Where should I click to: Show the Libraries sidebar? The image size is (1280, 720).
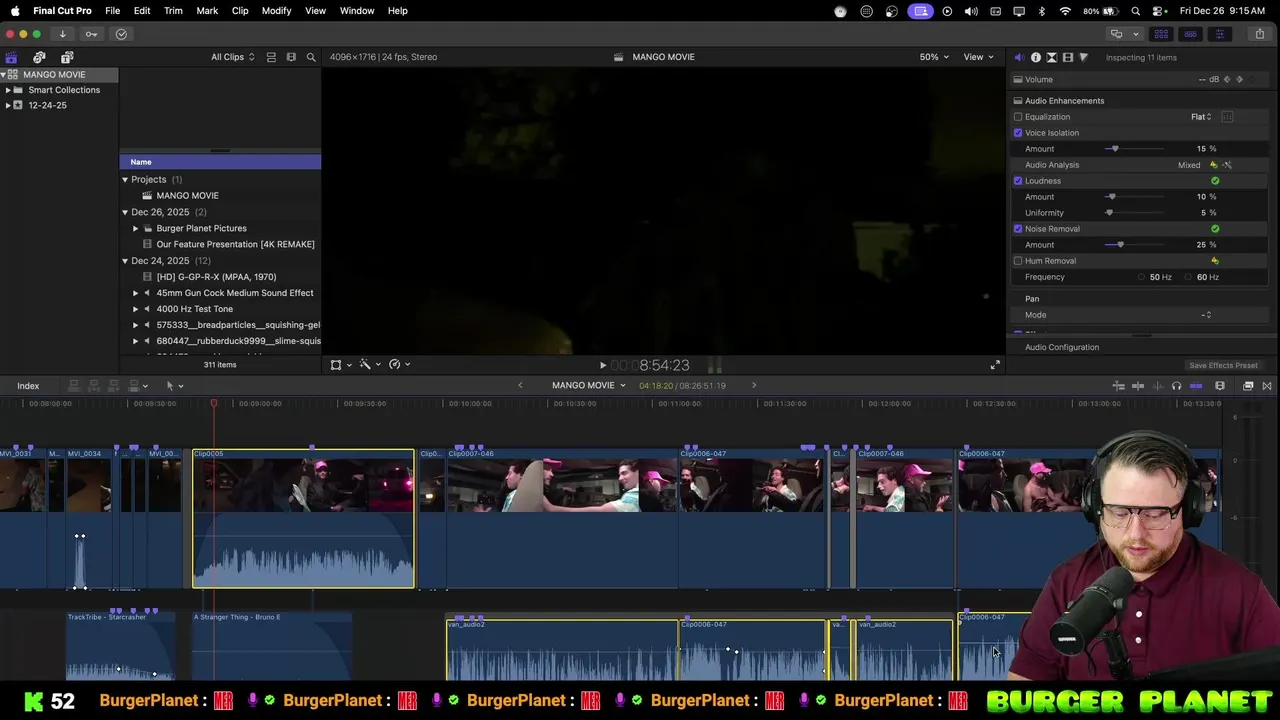coord(11,57)
